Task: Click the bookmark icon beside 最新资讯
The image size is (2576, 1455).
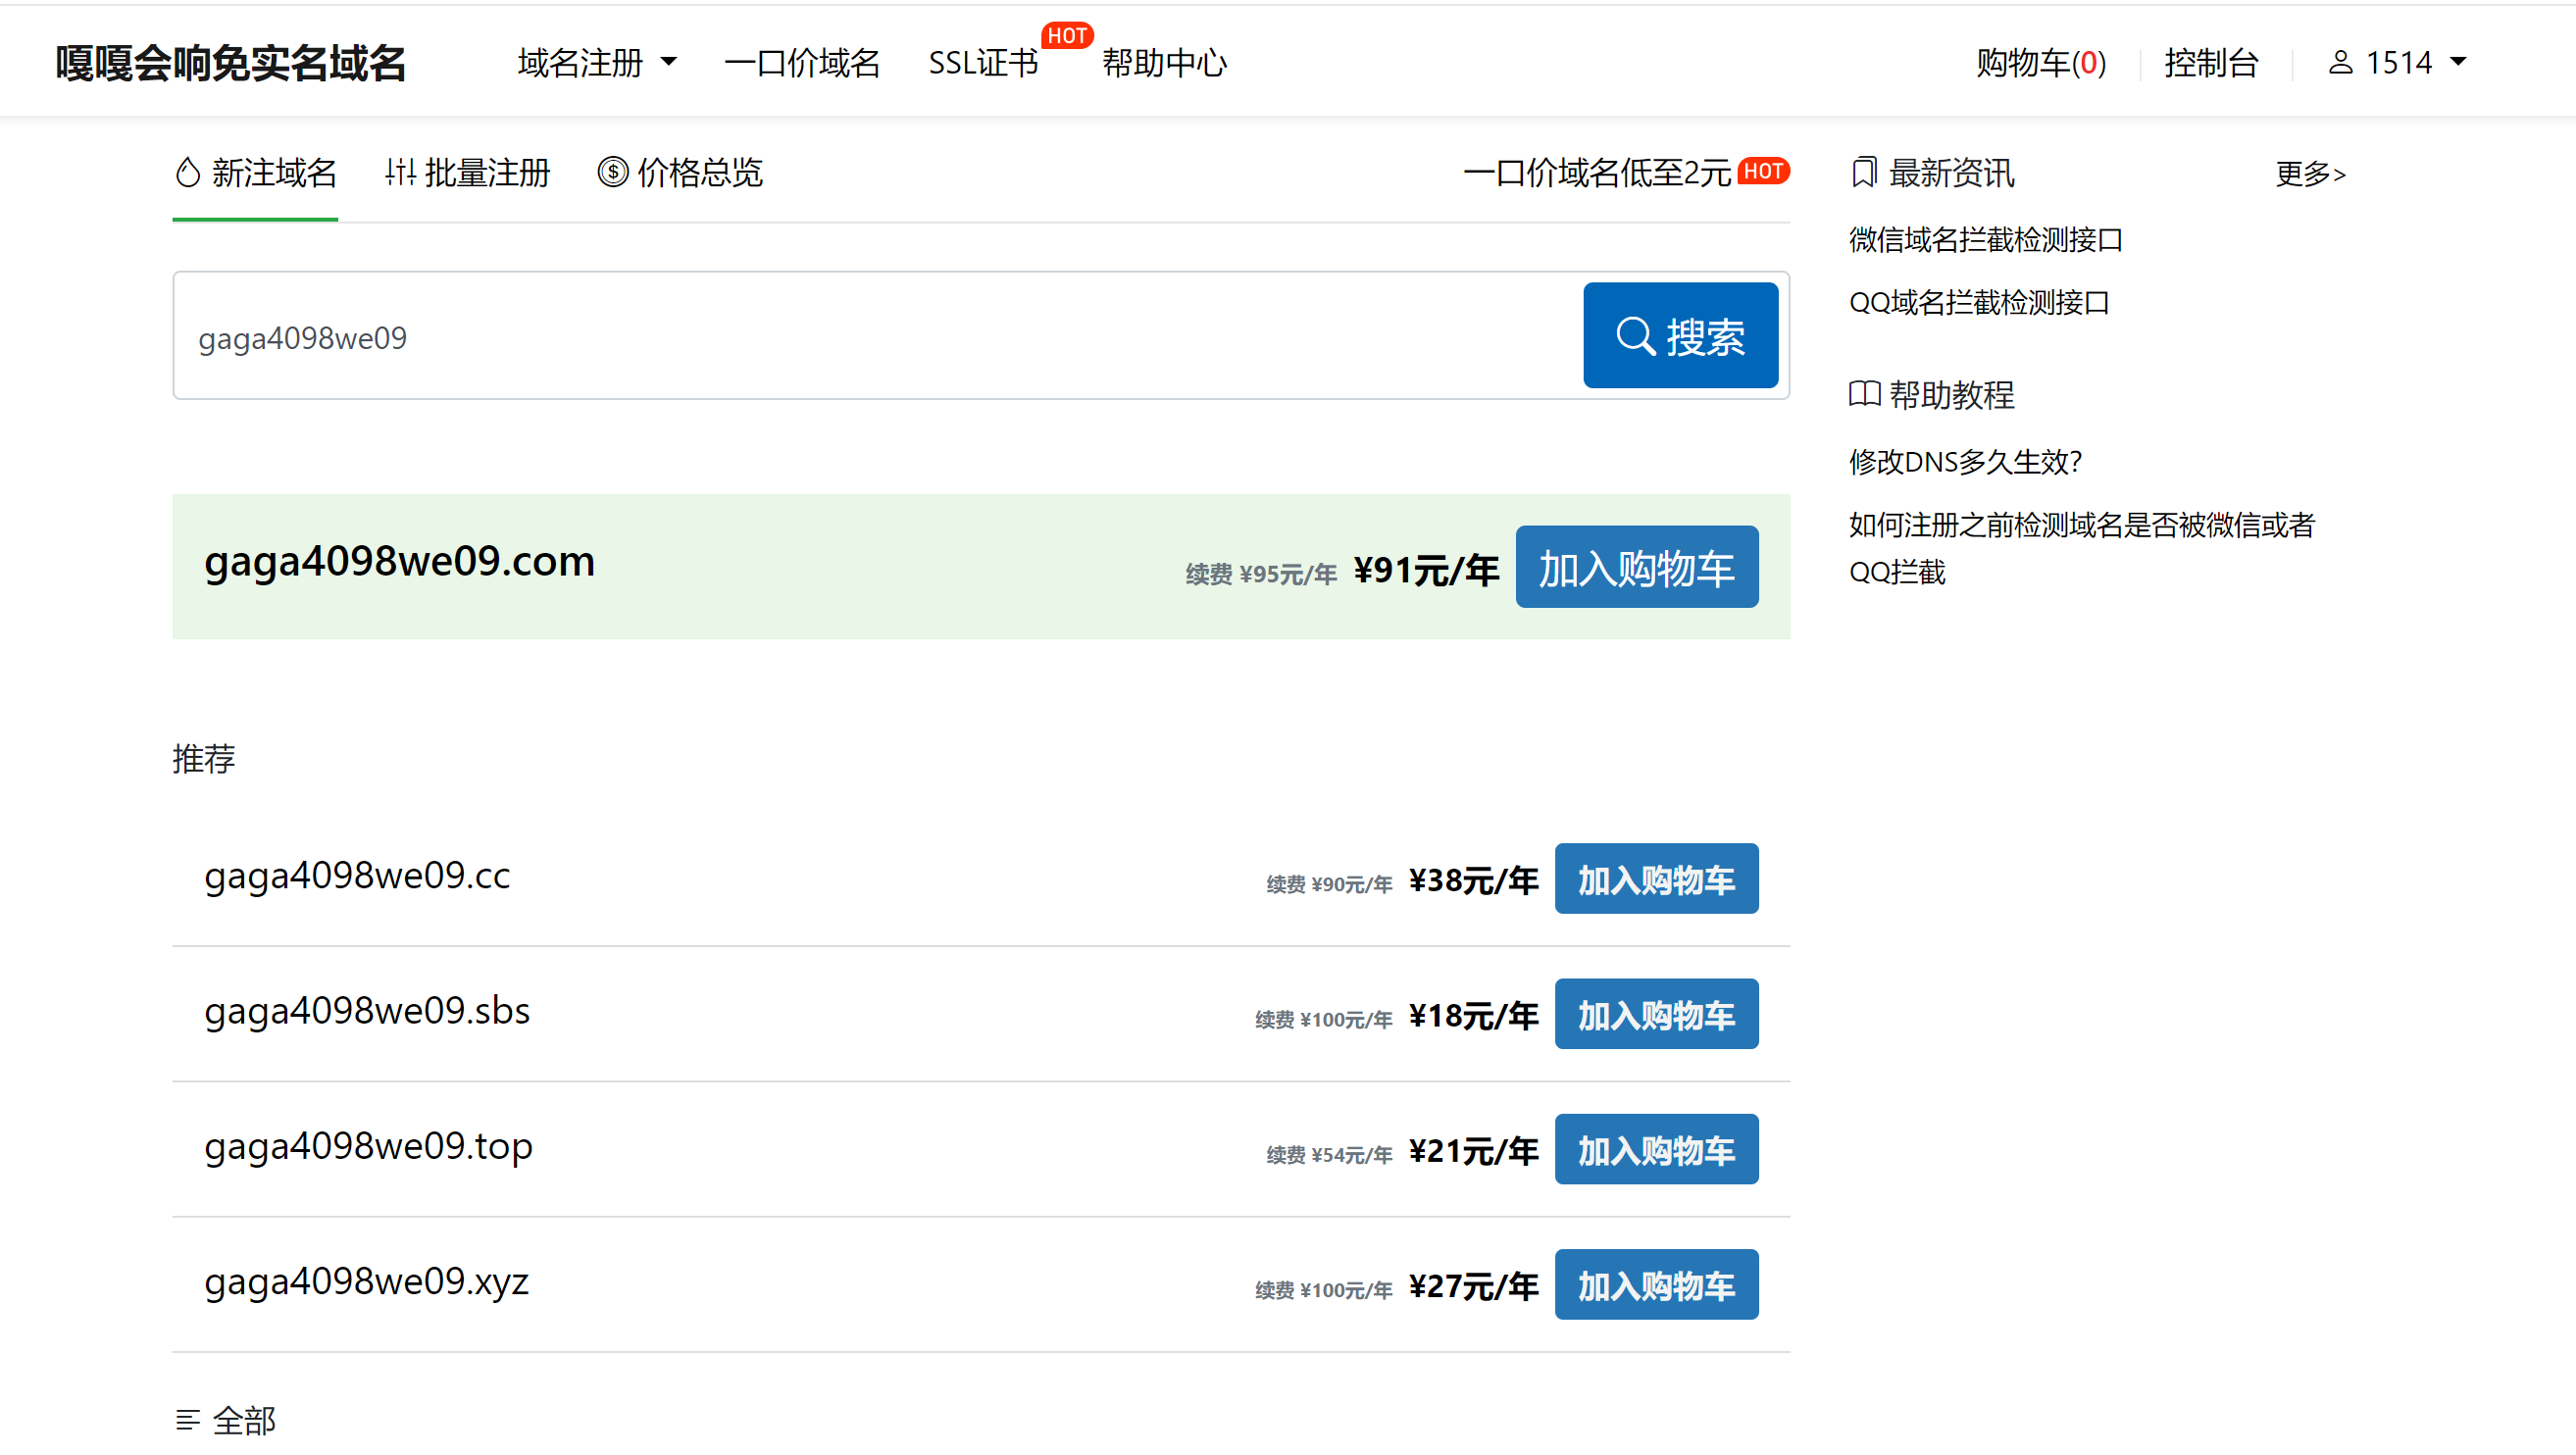Action: click(x=1864, y=172)
